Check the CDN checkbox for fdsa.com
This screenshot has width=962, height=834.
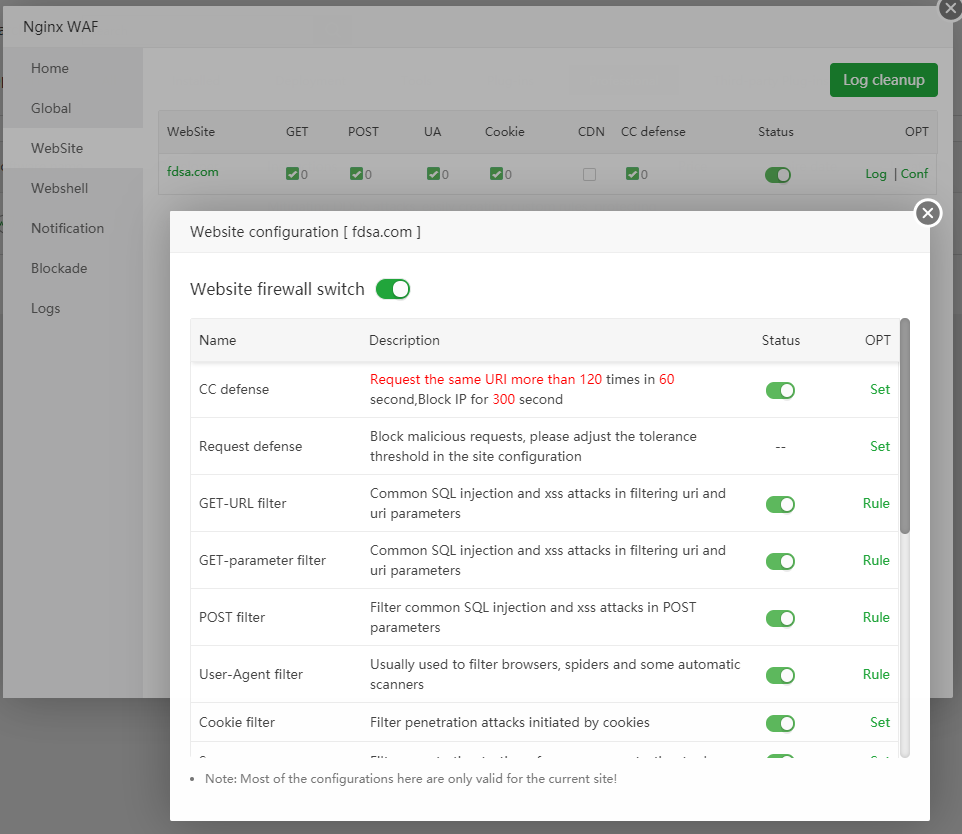click(589, 174)
